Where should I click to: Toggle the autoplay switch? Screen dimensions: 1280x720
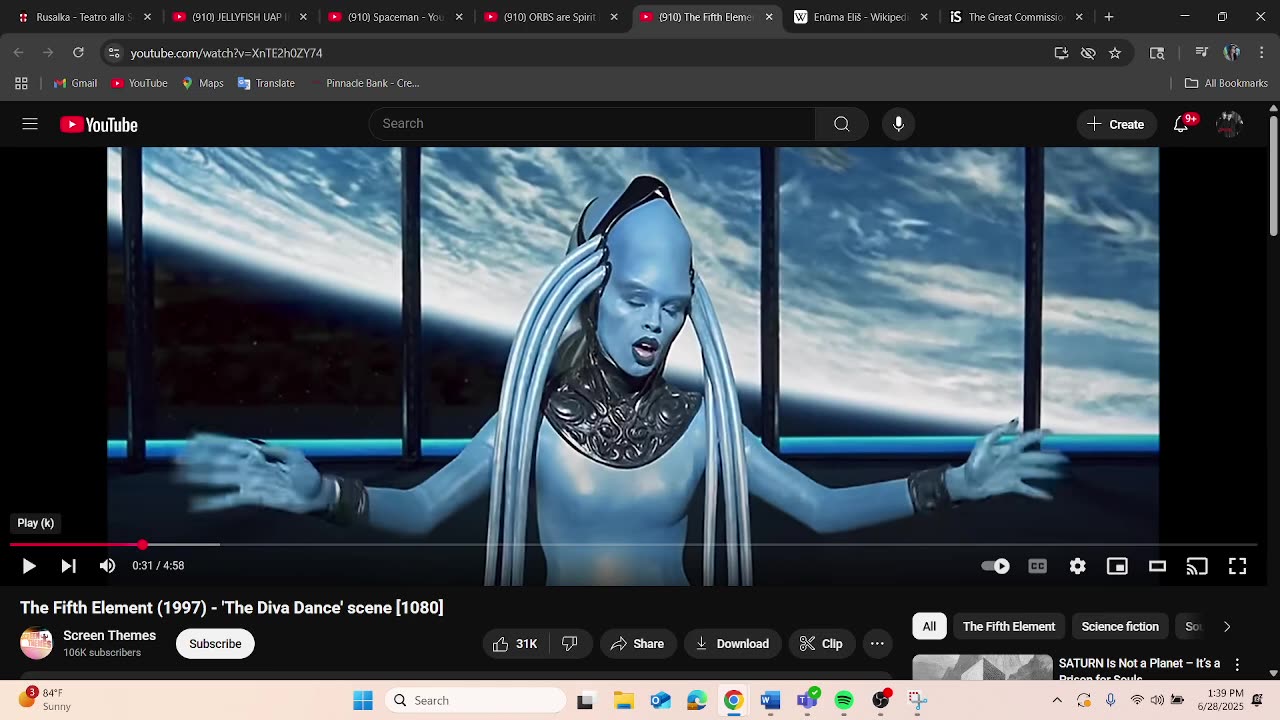click(995, 566)
